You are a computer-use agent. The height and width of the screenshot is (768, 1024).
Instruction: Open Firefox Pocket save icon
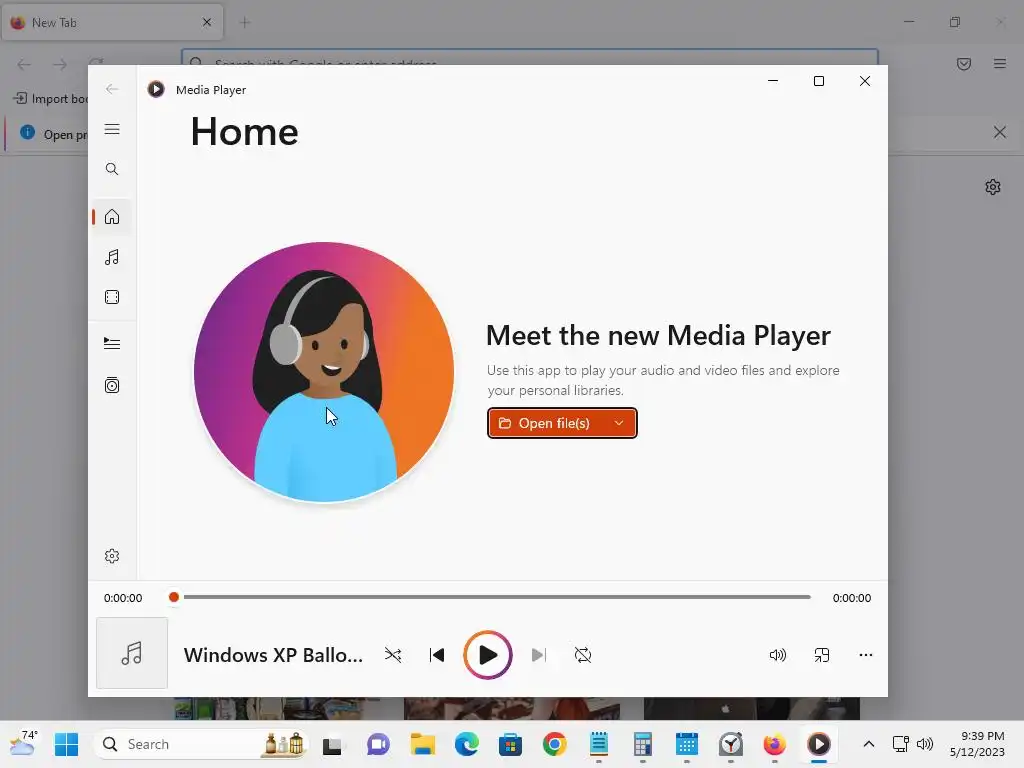964,64
